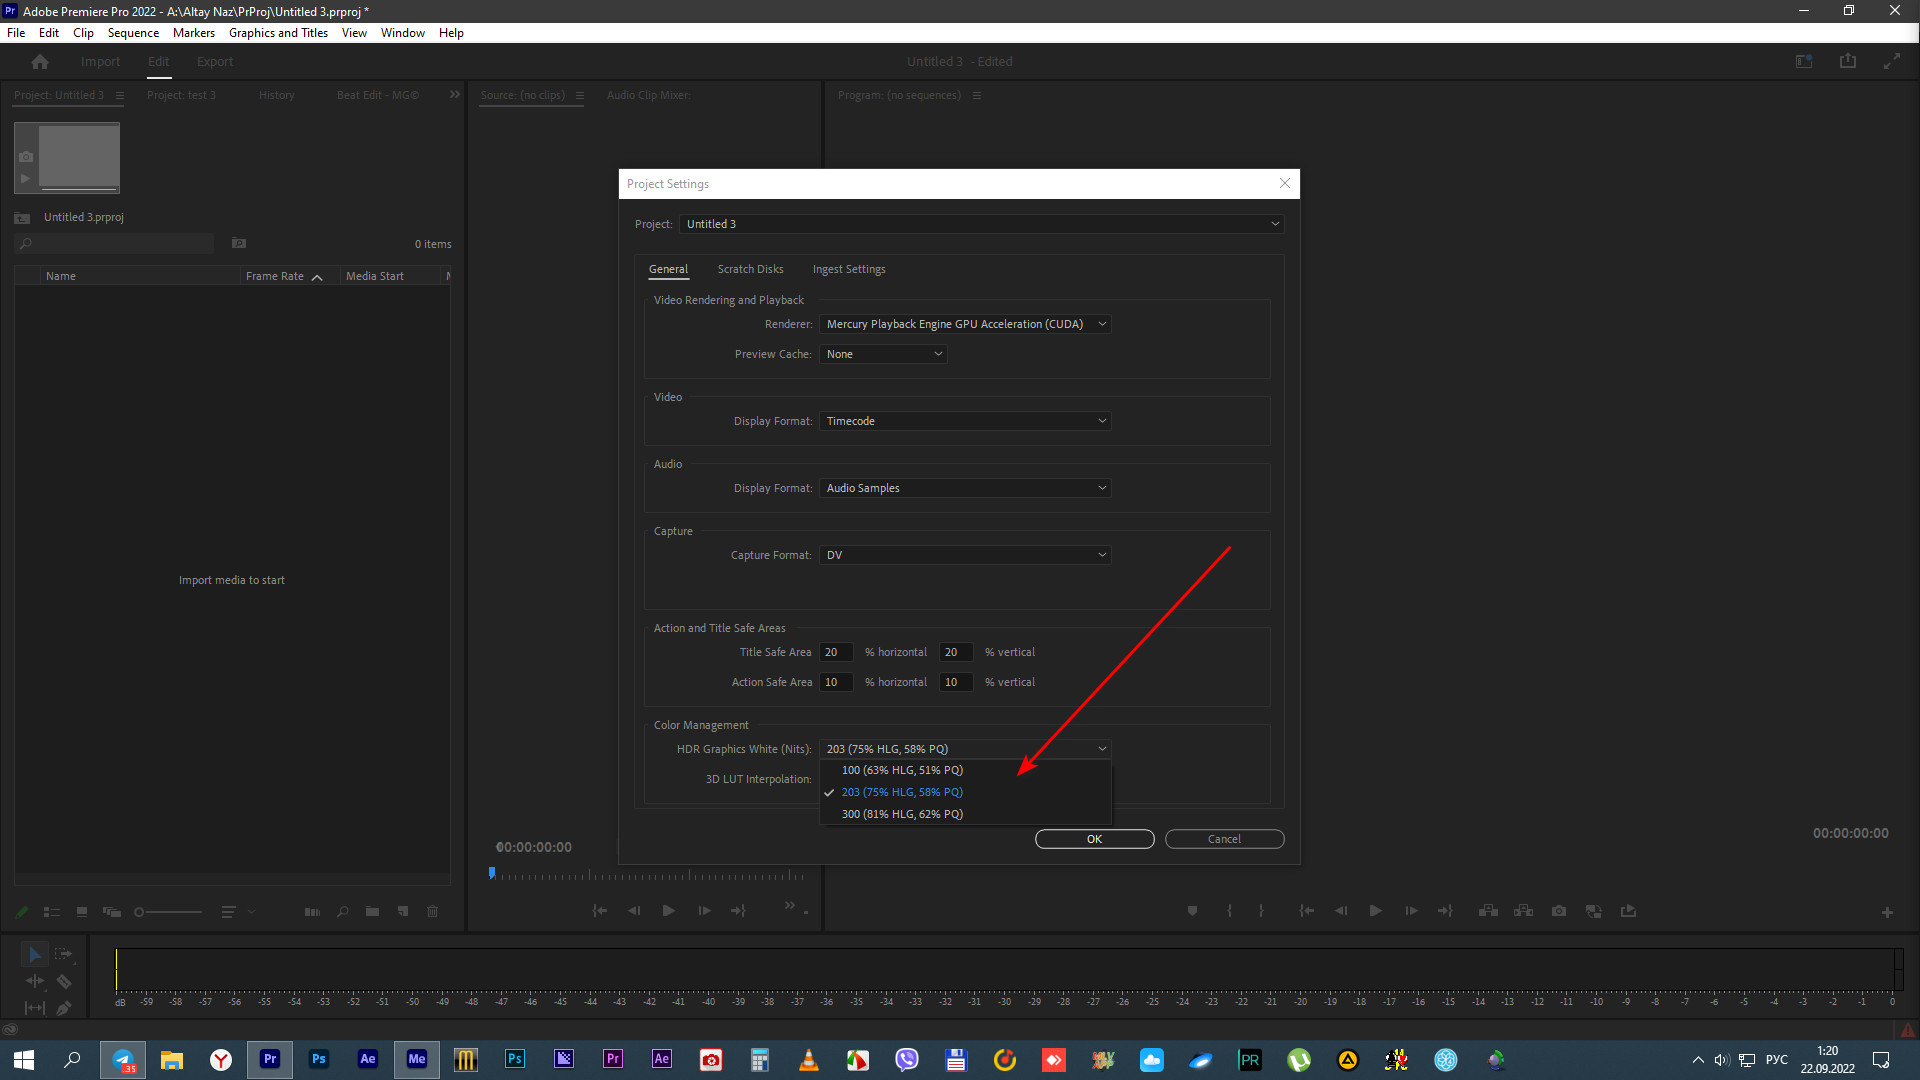Play the Program monitor
The width and height of the screenshot is (1920, 1080).
pyautogui.click(x=1376, y=911)
